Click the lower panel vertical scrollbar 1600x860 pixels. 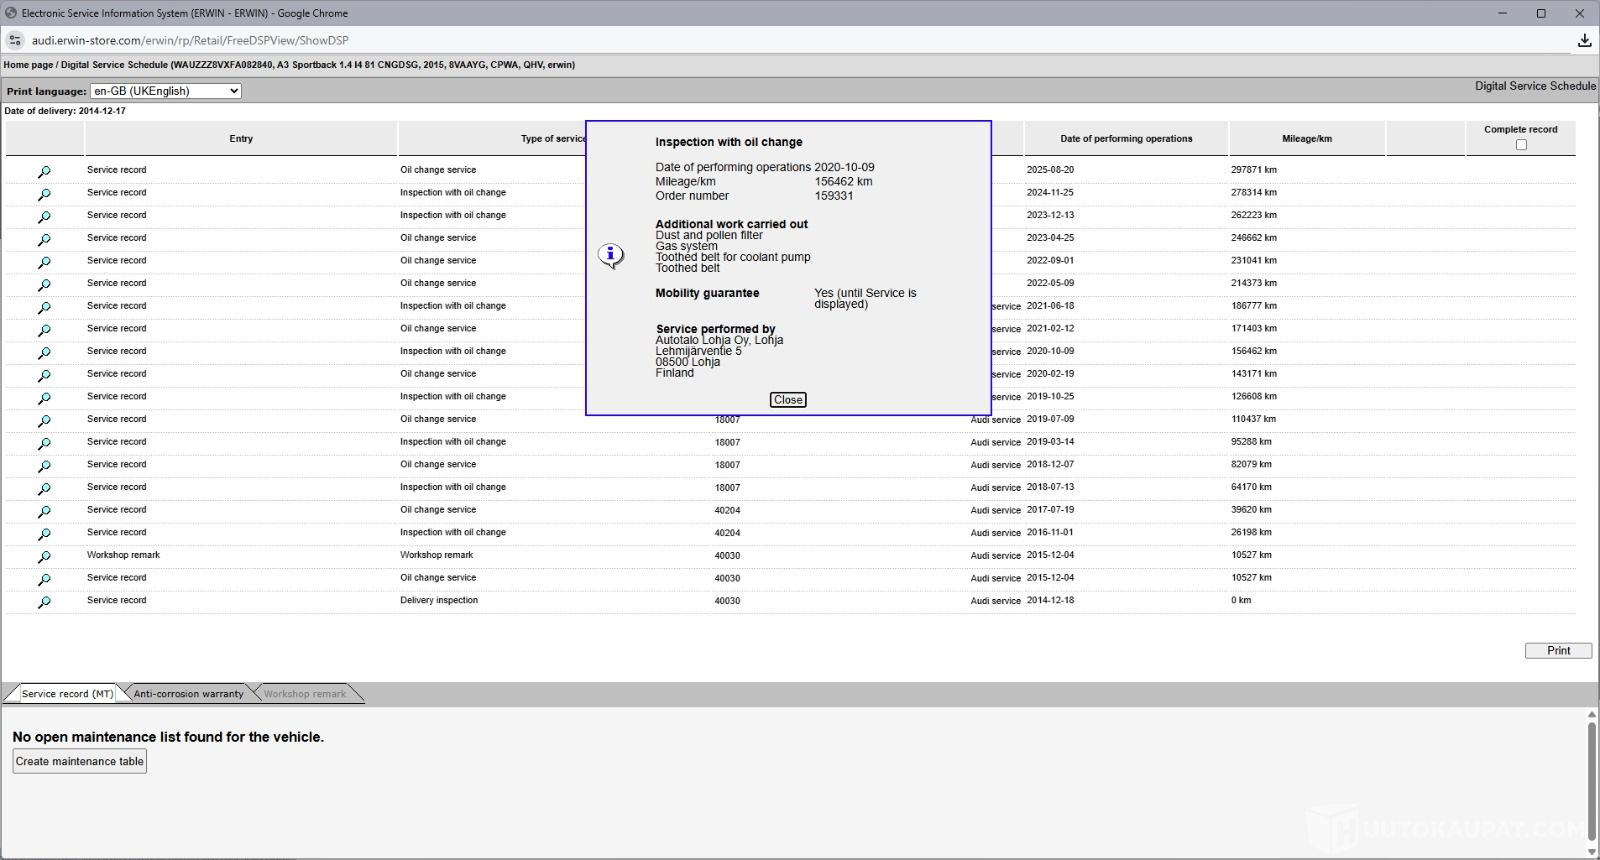1591,770
